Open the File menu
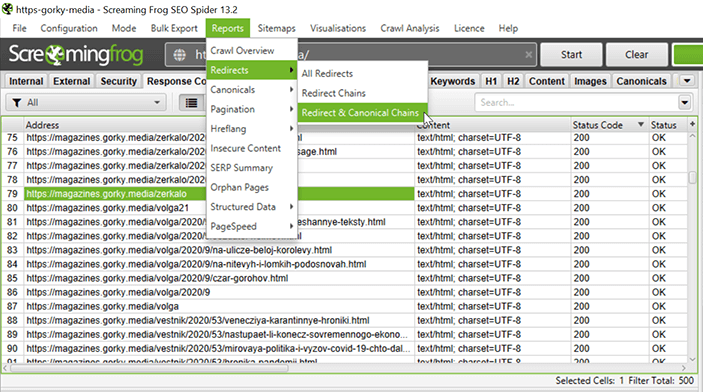The width and height of the screenshot is (703, 392). click(x=19, y=28)
